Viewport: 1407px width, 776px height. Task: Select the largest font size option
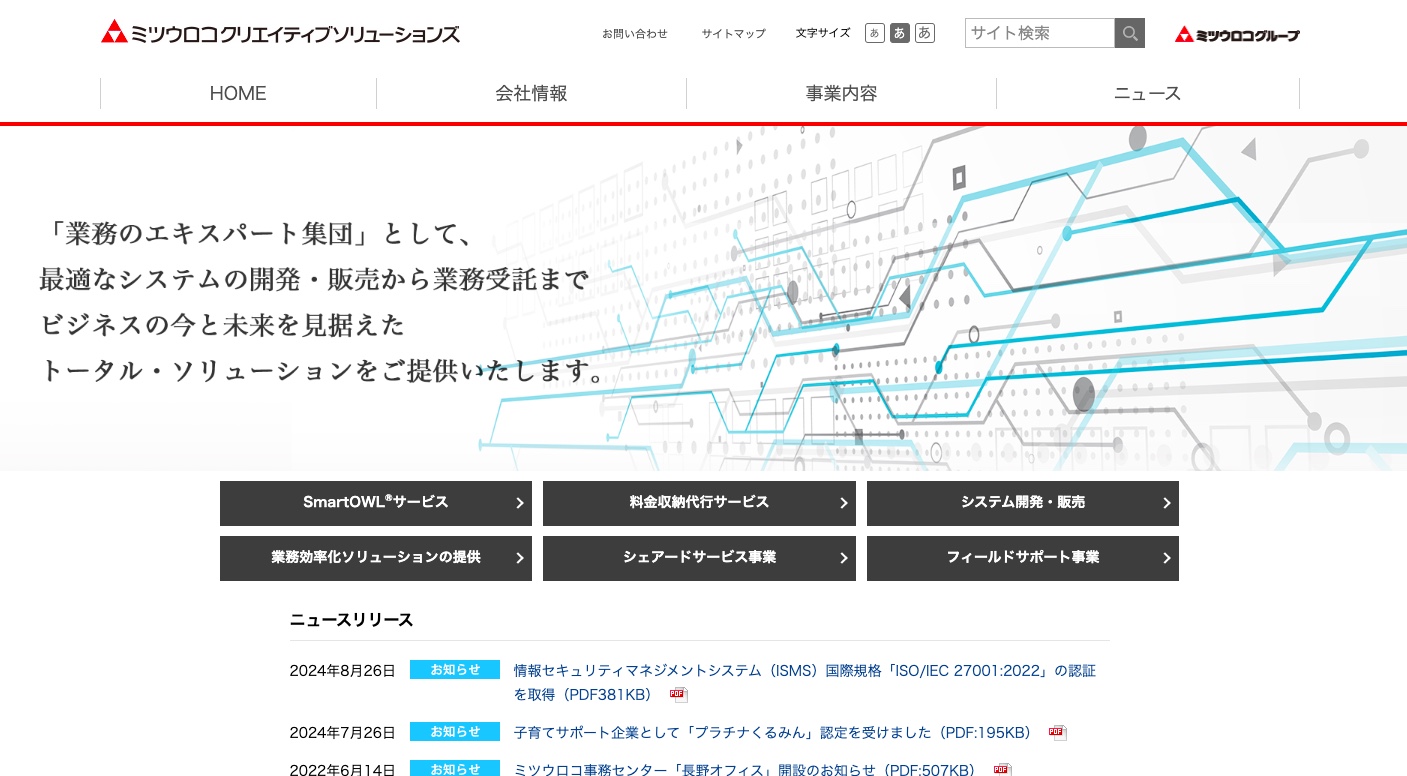[924, 33]
